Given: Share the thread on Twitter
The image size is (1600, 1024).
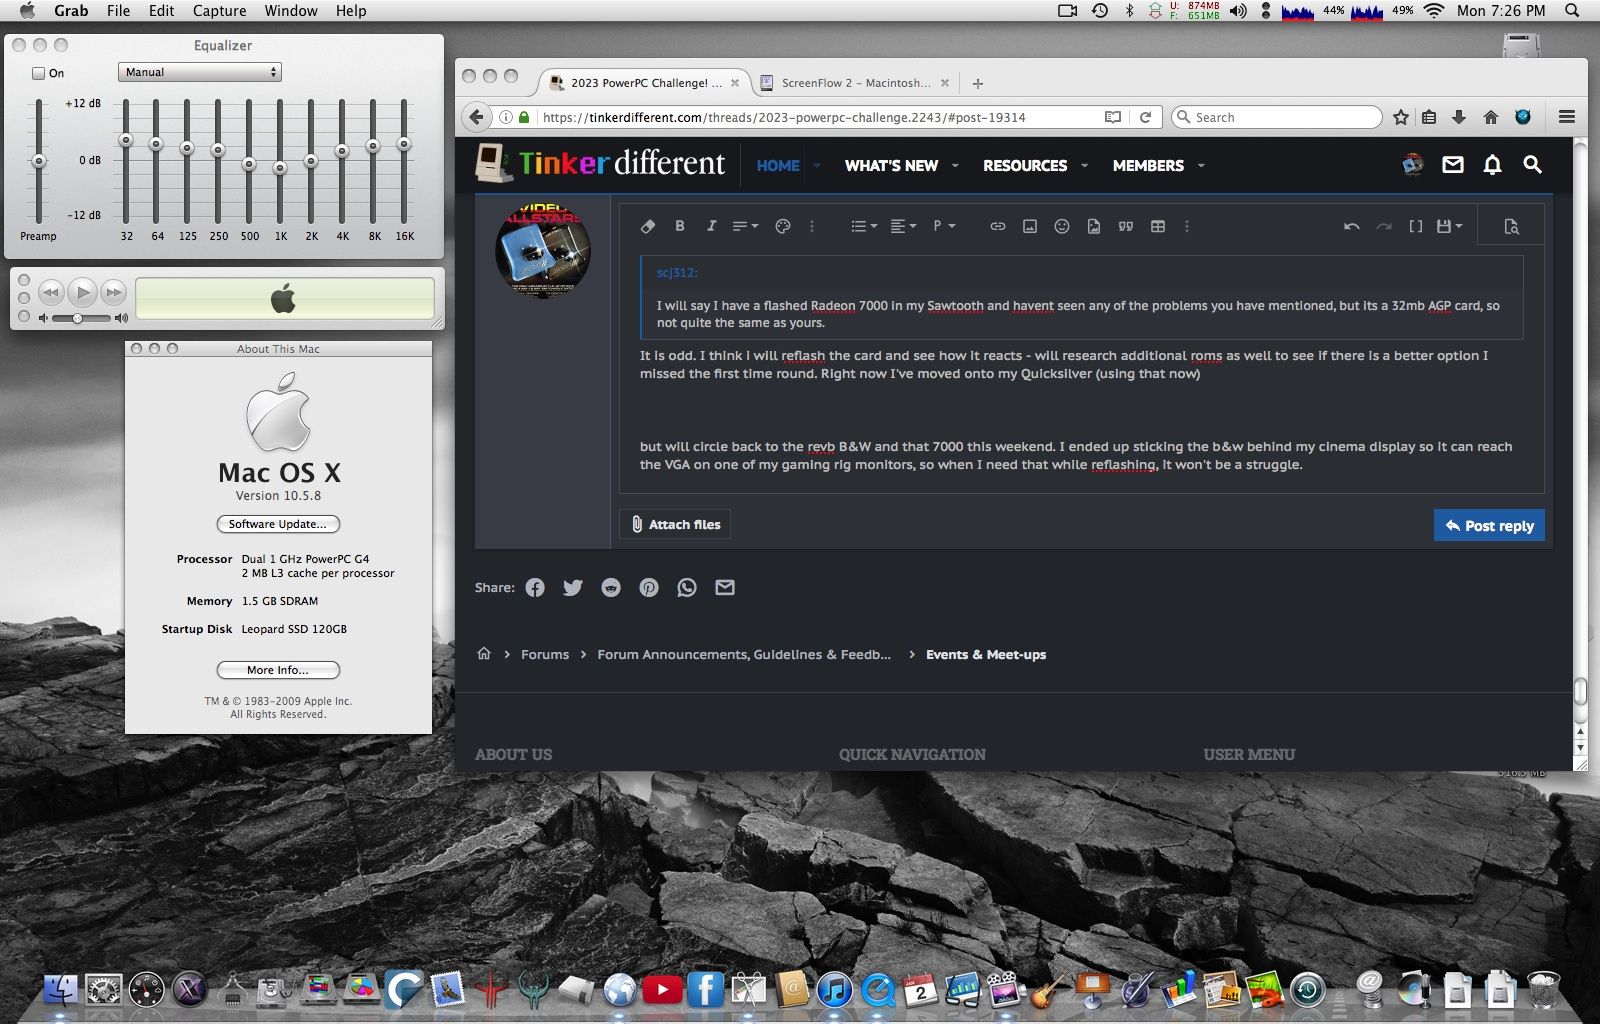Looking at the screenshot, I should pos(573,588).
